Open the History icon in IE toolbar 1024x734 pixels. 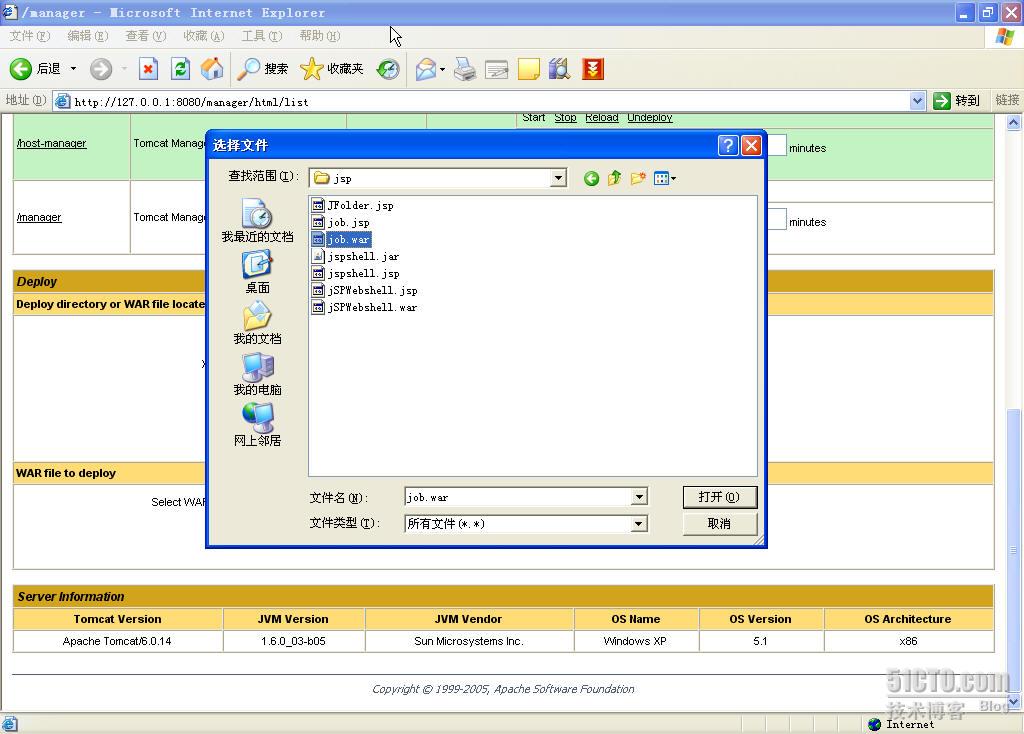tap(388, 69)
